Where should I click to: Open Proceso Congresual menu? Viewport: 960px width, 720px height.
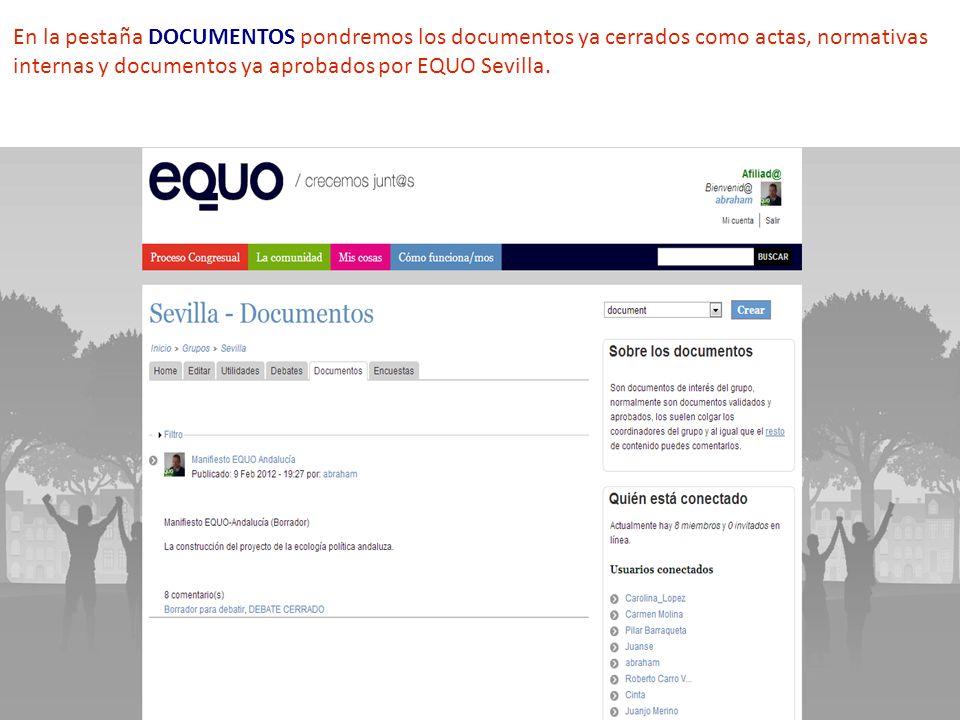(x=195, y=257)
